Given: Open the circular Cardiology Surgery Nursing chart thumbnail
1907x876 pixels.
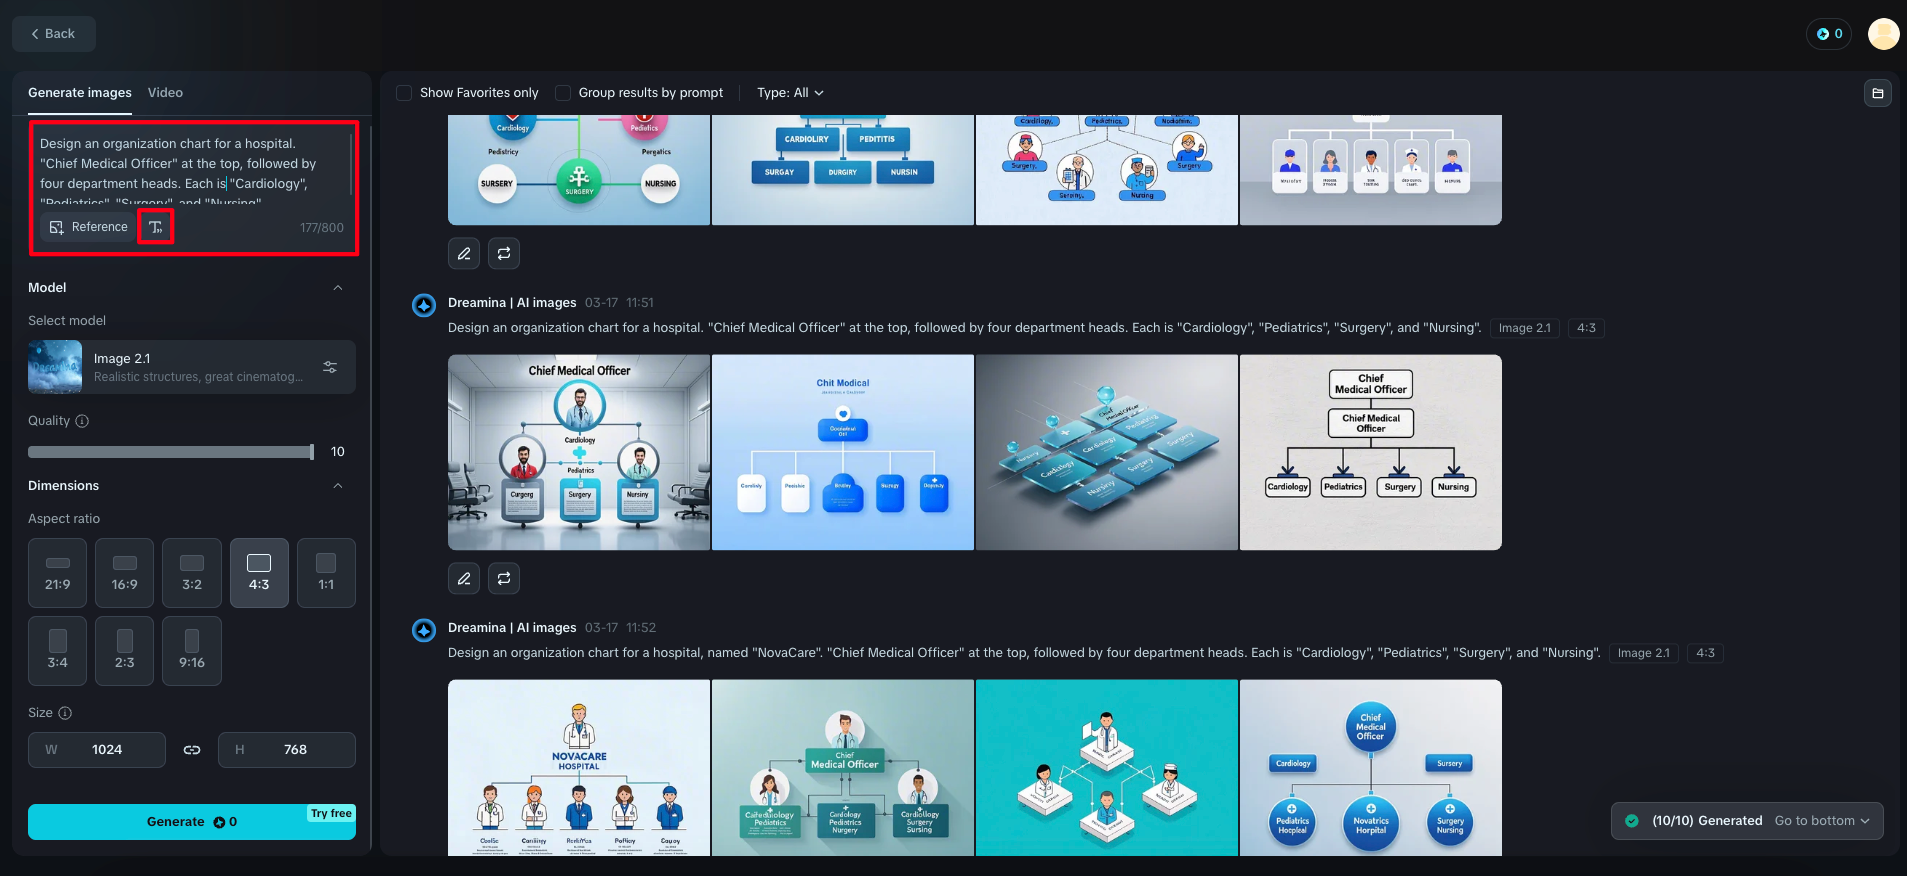Looking at the screenshot, I should pyautogui.click(x=579, y=170).
